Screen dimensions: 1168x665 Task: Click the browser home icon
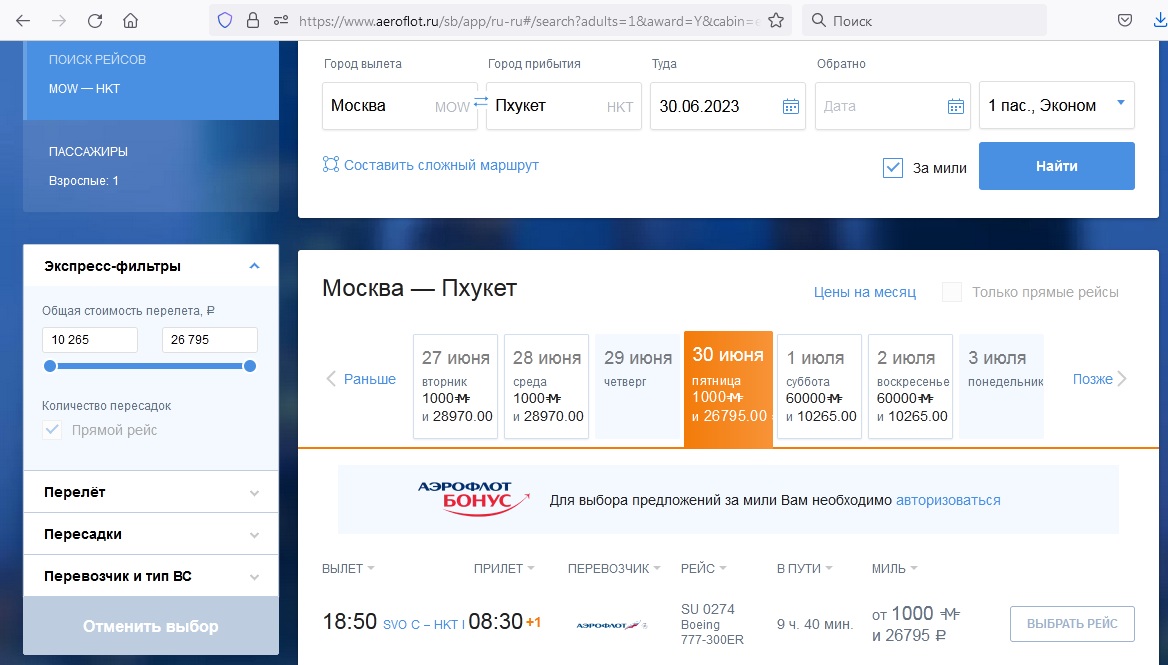click(130, 20)
